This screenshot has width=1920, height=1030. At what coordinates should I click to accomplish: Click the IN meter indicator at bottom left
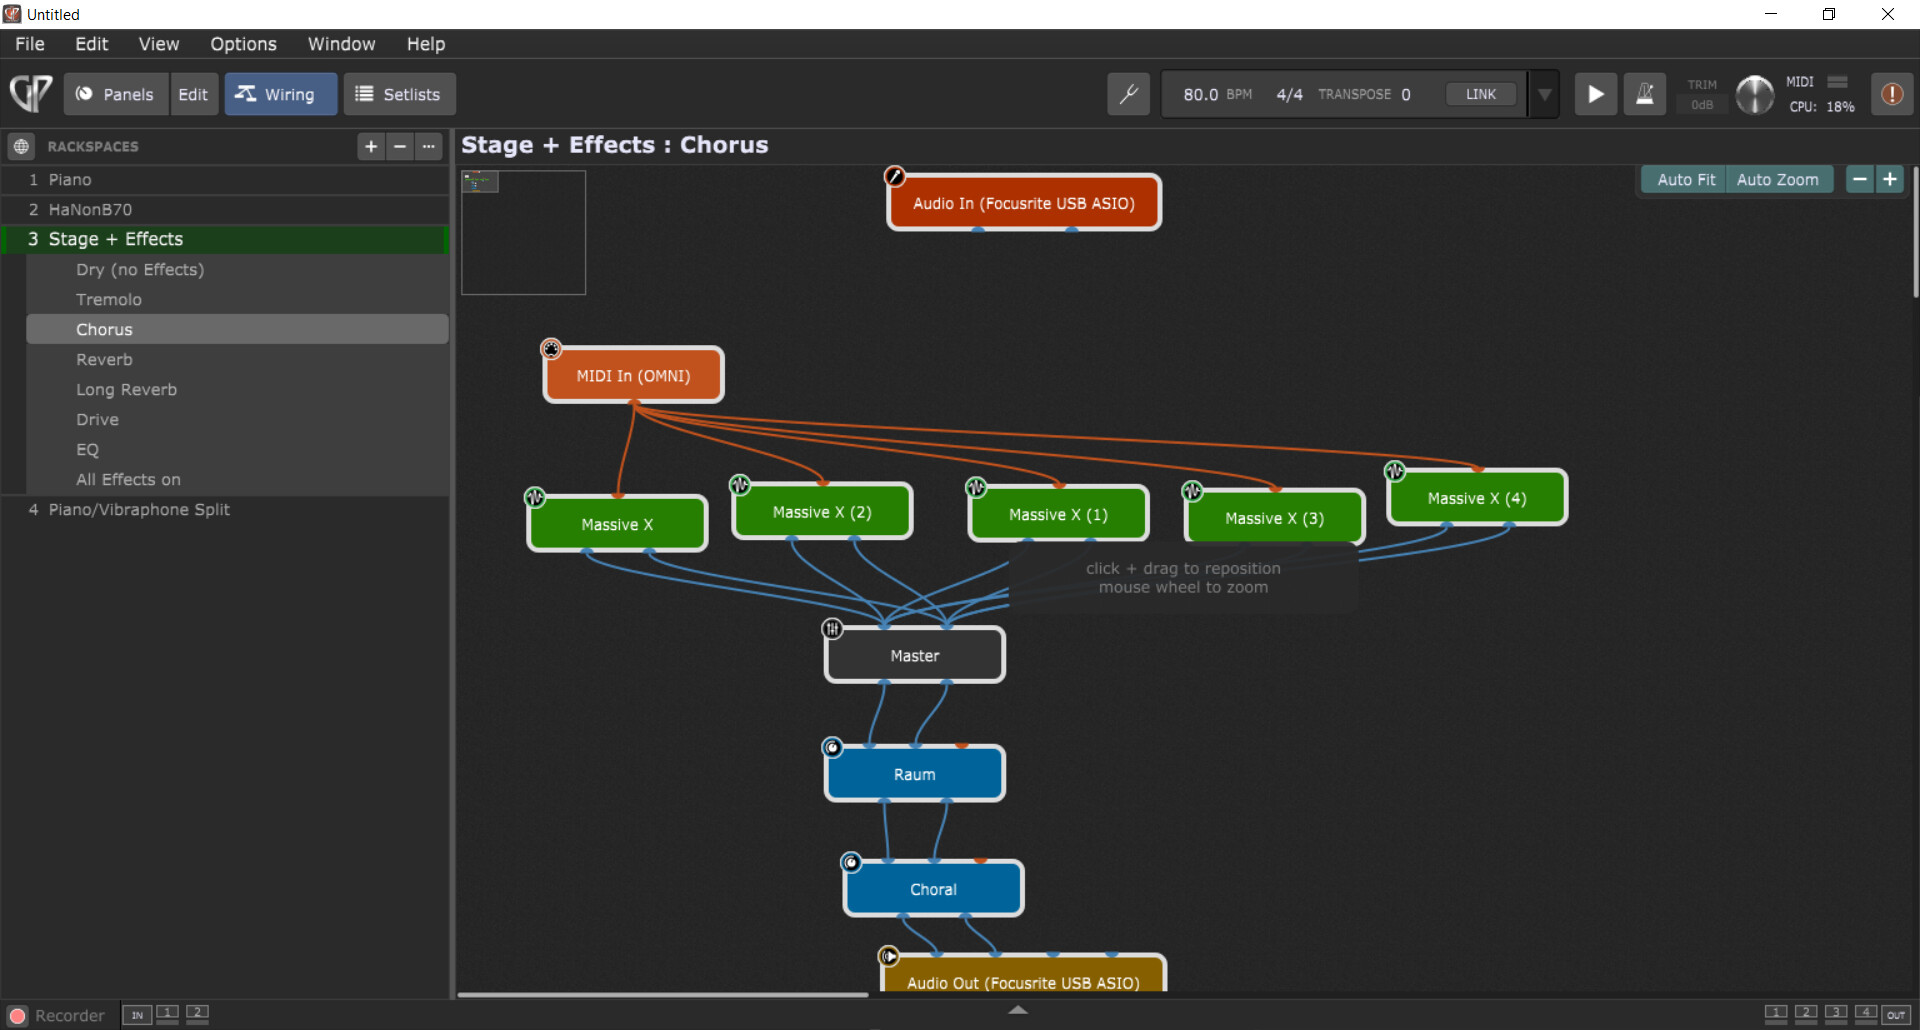point(137,1015)
